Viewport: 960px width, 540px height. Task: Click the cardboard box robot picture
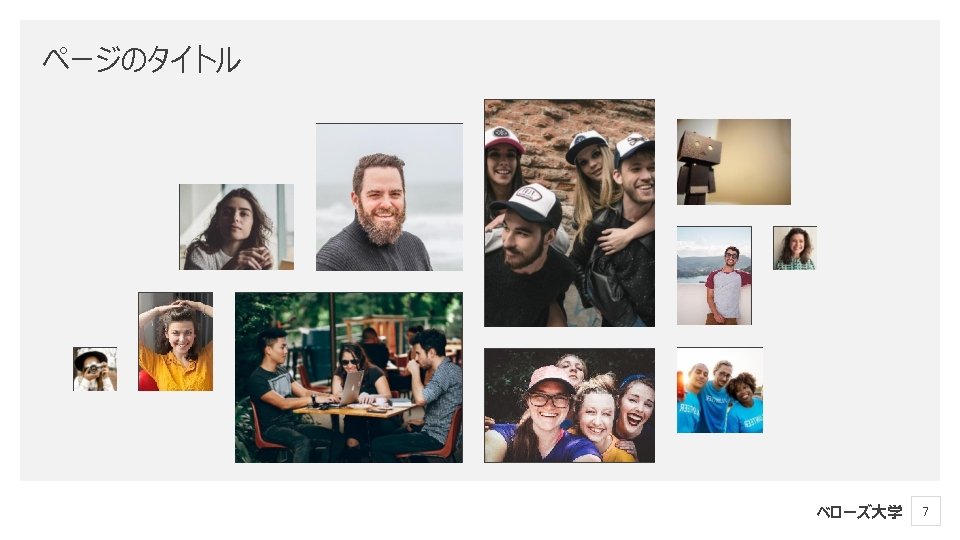(x=733, y=162)
